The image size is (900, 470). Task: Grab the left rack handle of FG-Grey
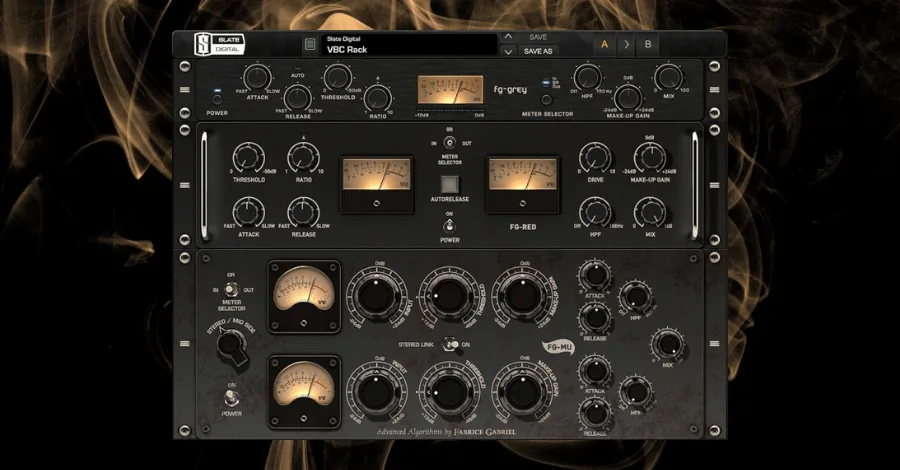click(x=184, y=90)
